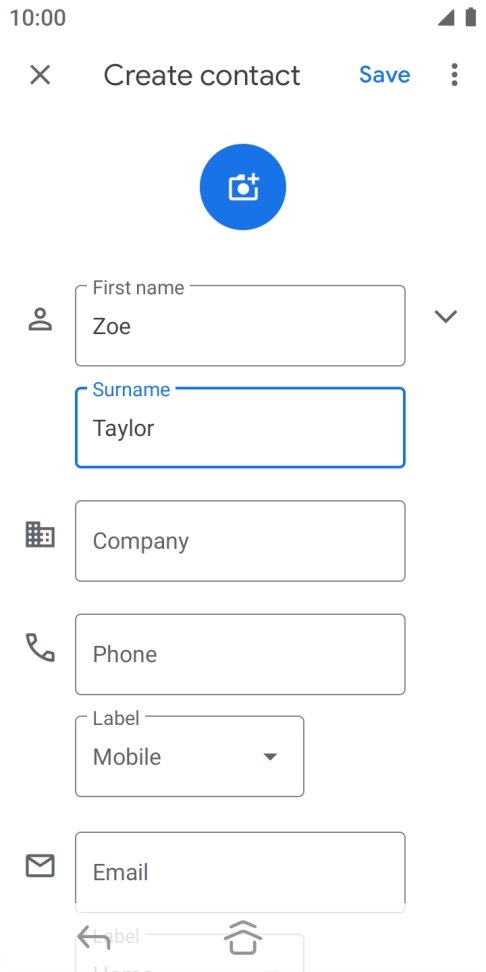This screenshot has width=486, height=972.
Task: Tap the company building icon
Action: 40,534
